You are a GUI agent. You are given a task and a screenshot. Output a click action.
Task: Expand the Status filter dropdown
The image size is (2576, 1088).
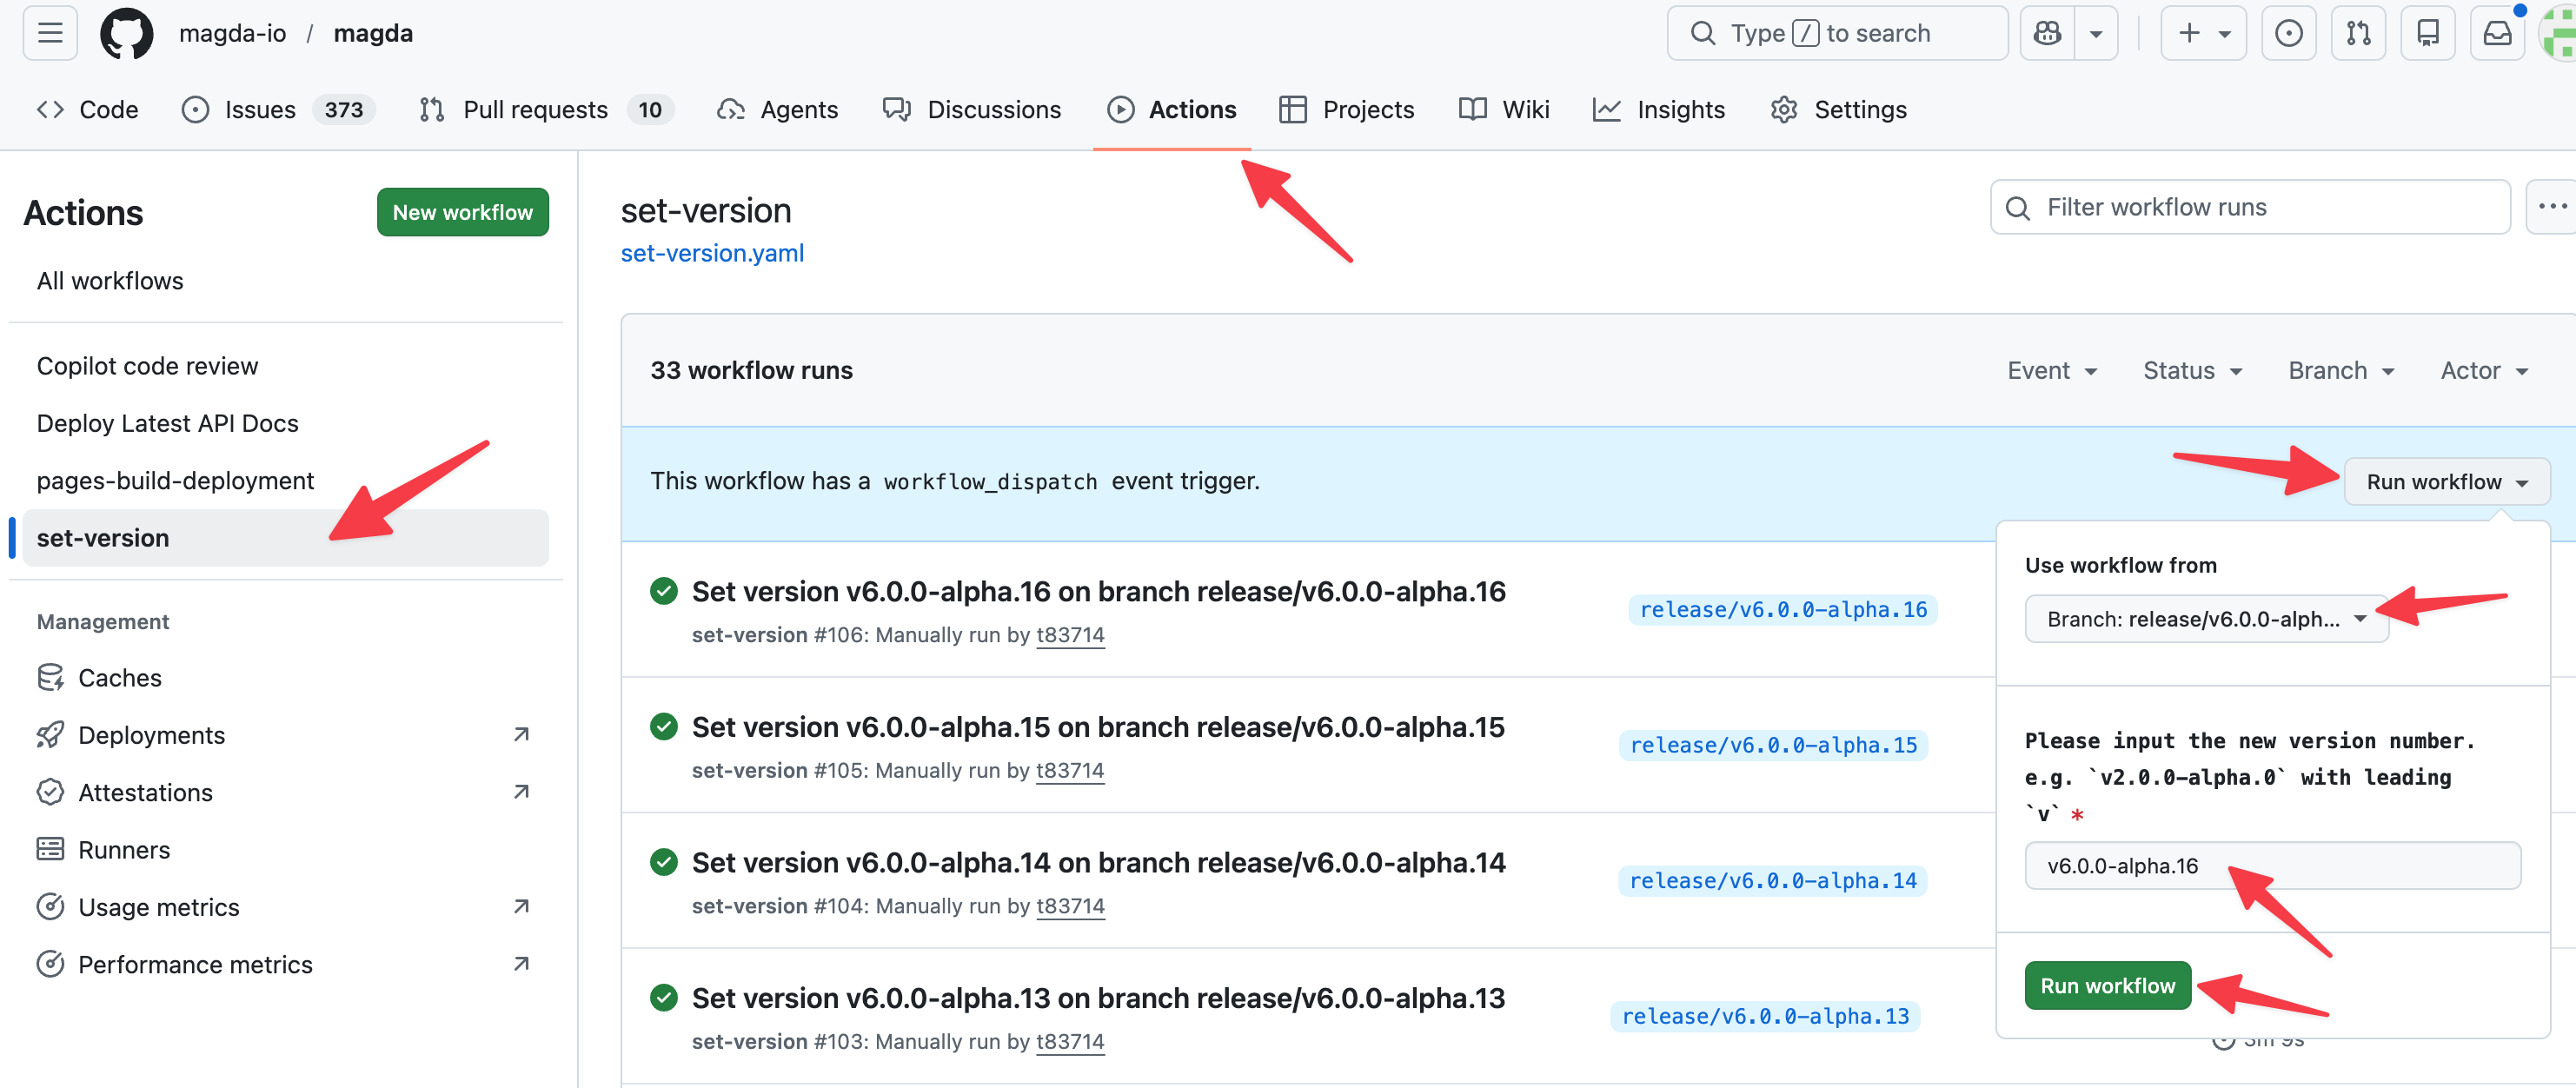[x=2192, y=370]
